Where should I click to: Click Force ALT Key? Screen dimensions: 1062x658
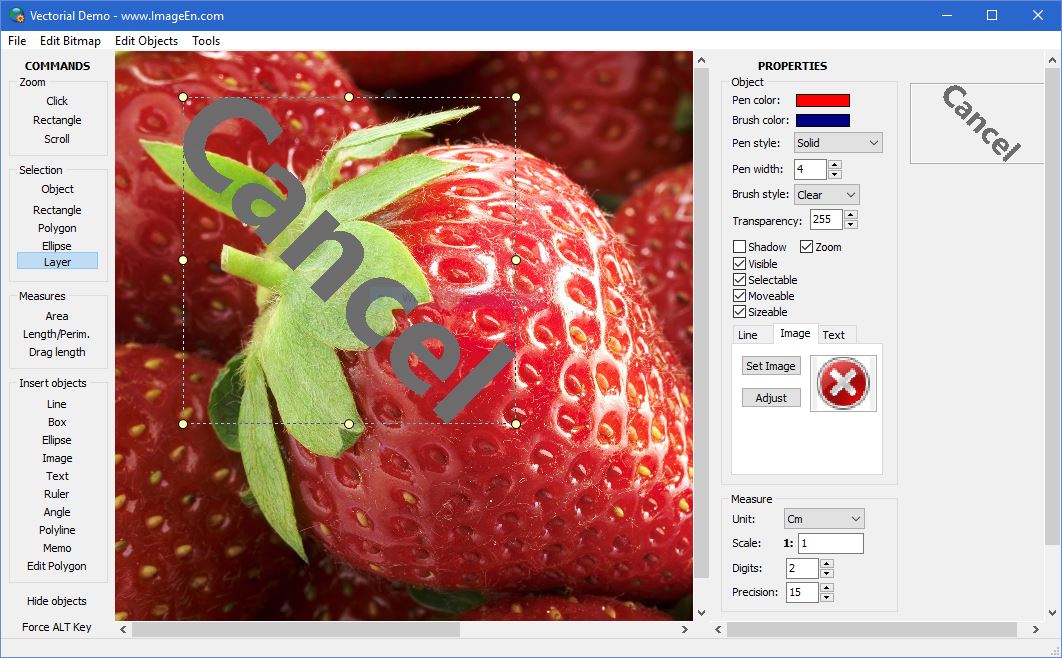tap(57, 627)
